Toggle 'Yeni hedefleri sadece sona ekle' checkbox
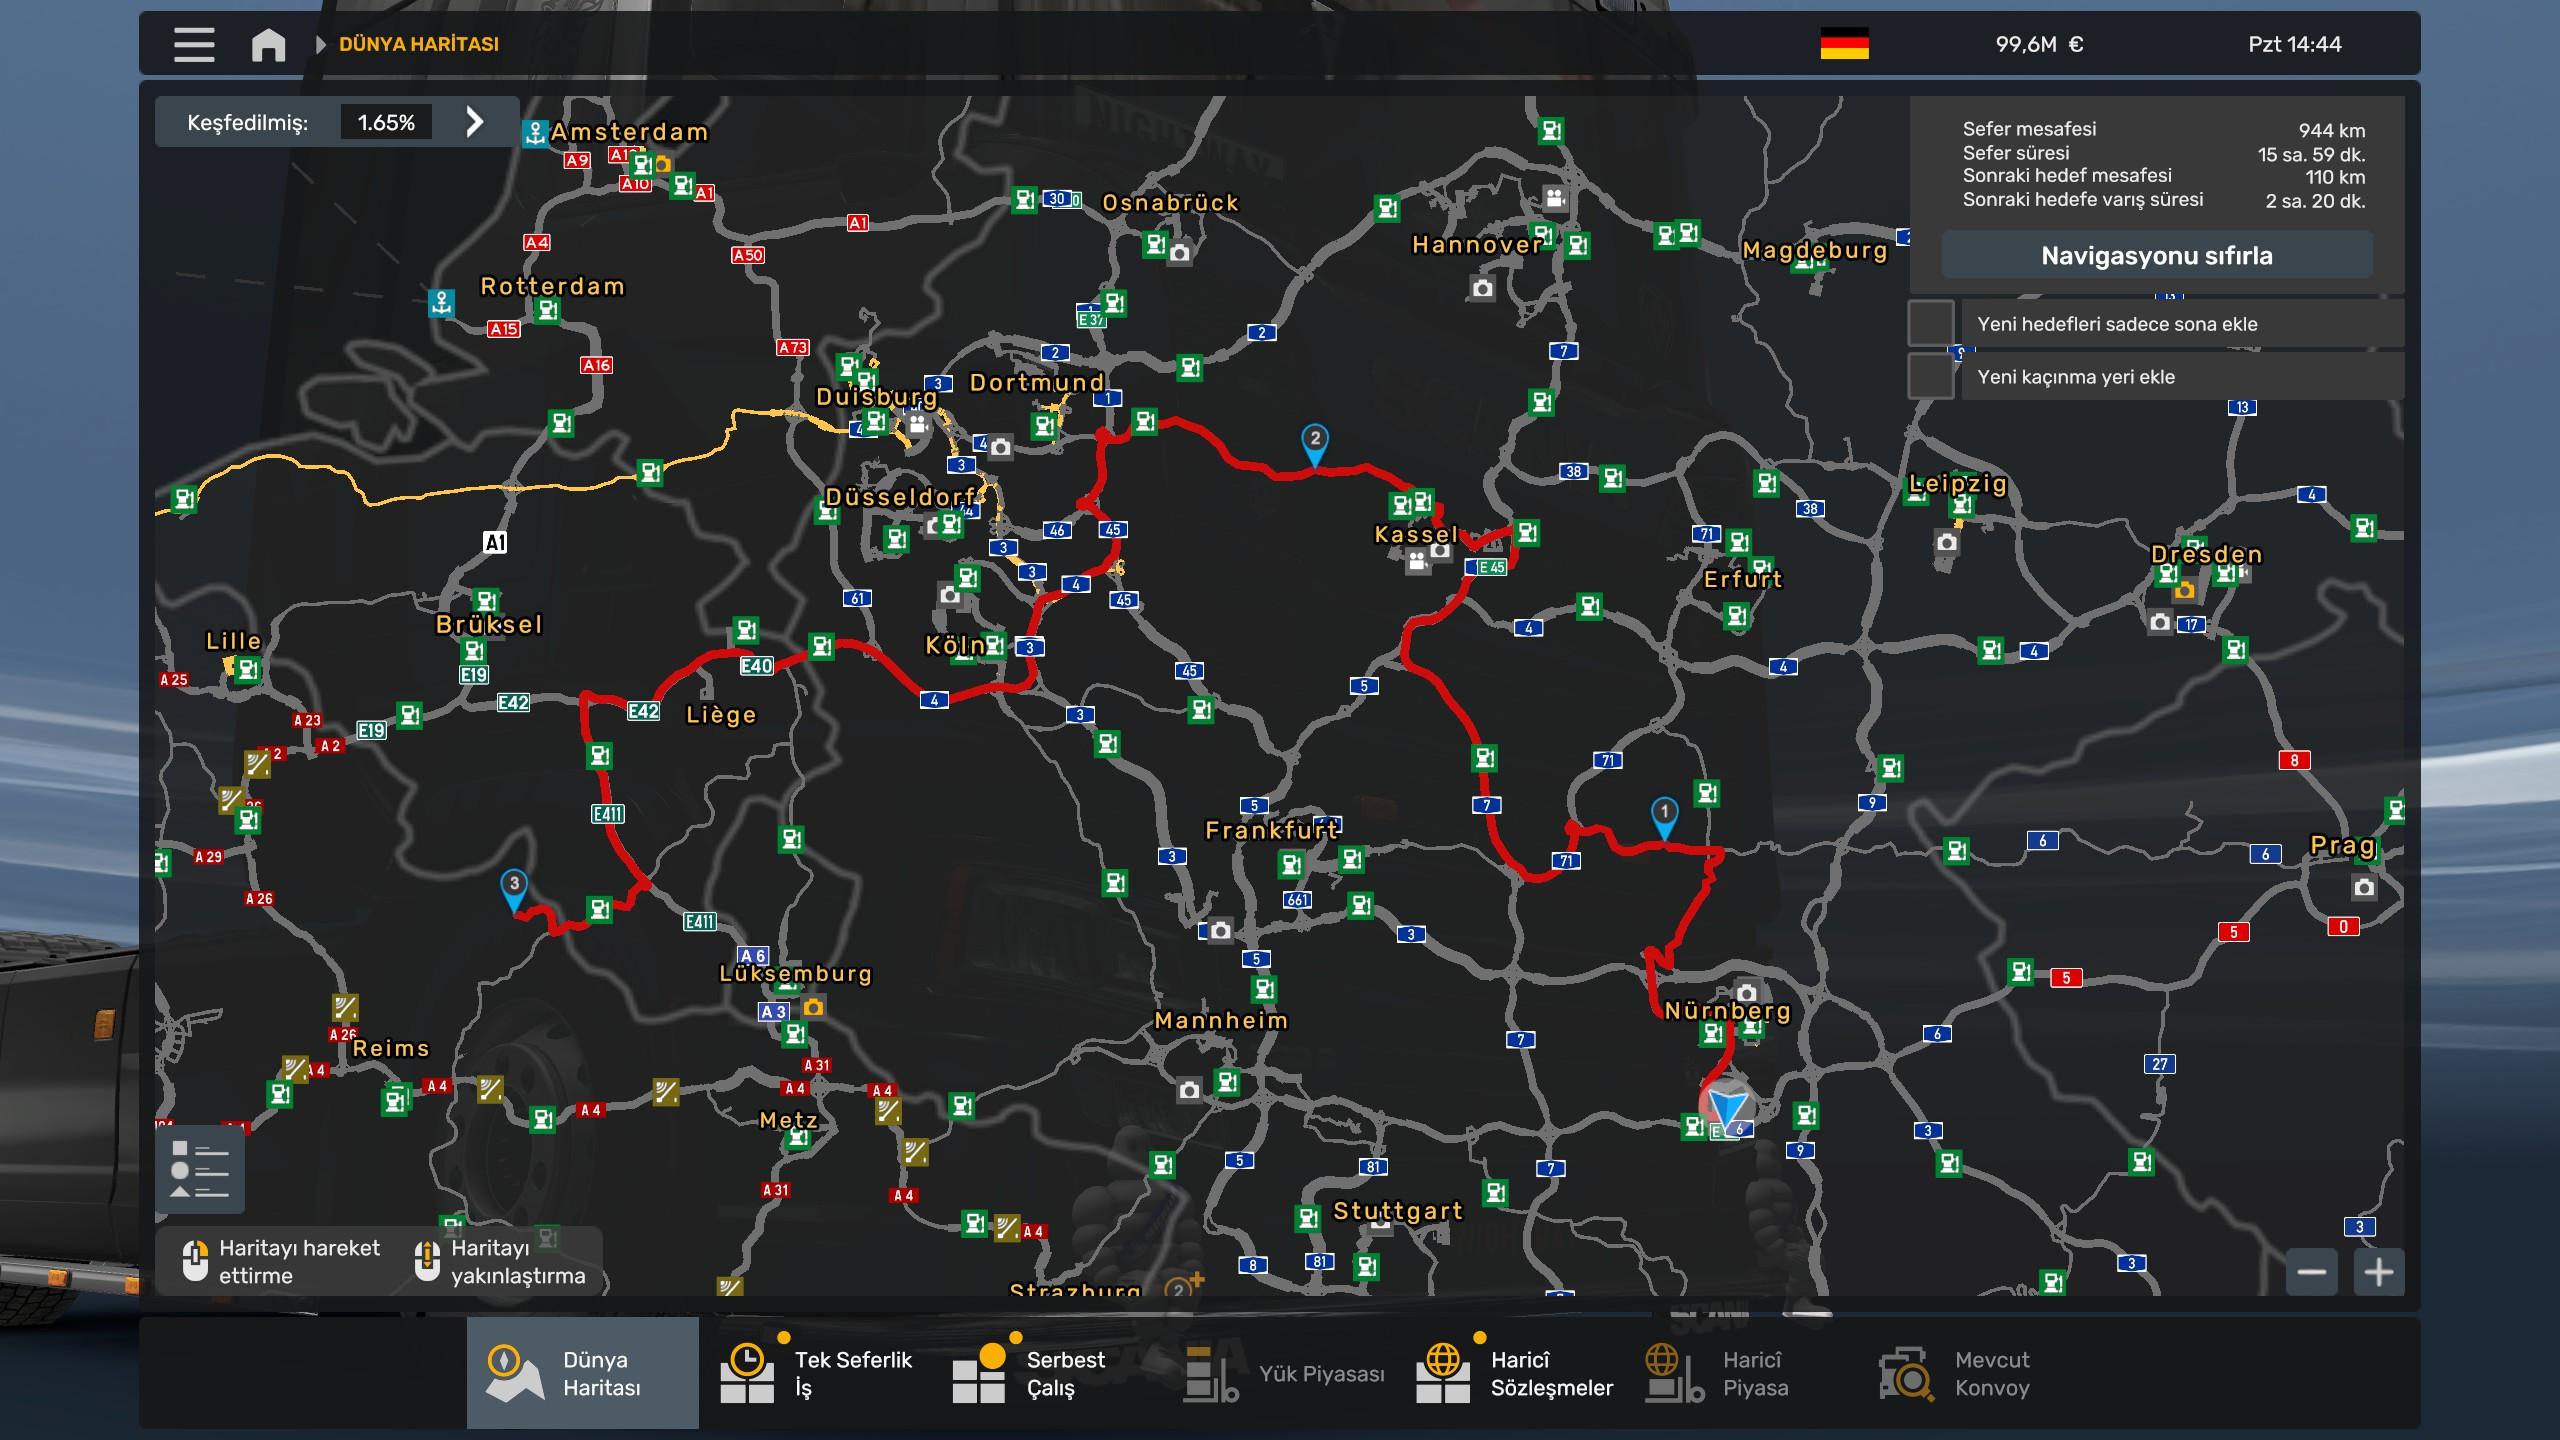 tap(1931, 324)
